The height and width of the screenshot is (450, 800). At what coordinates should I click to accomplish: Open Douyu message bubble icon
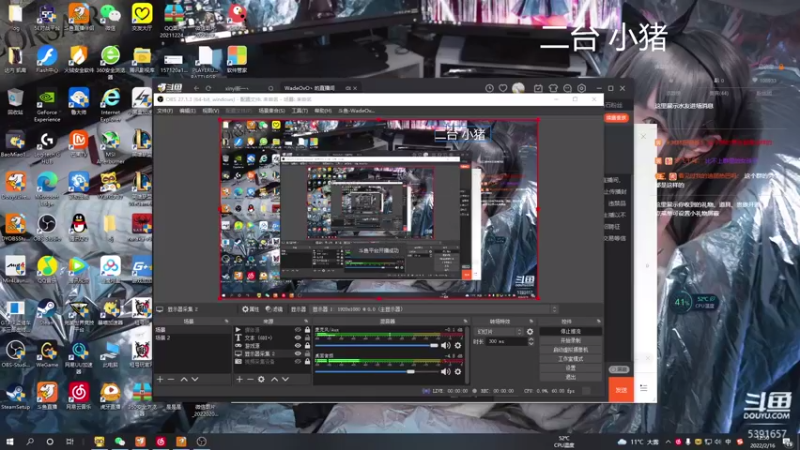pos(567,88)
